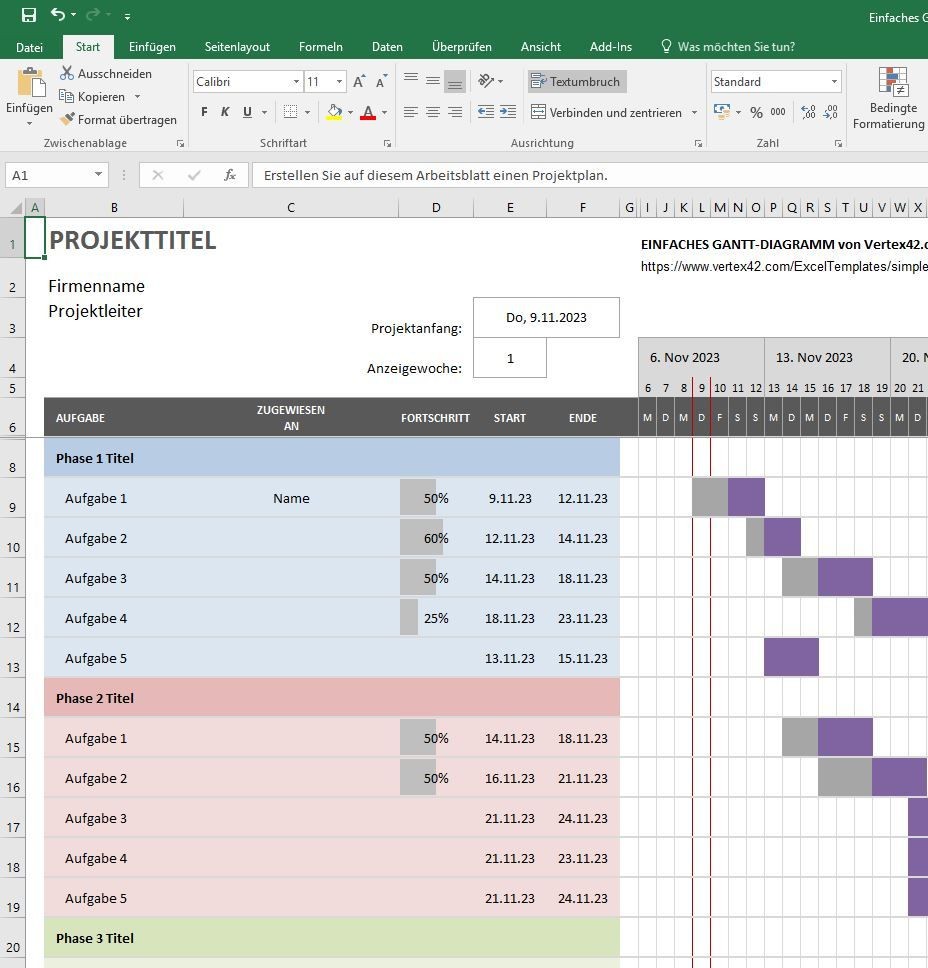The image size is (928, 968).
Task: Click the accounting number format icon
Action: 721,112
